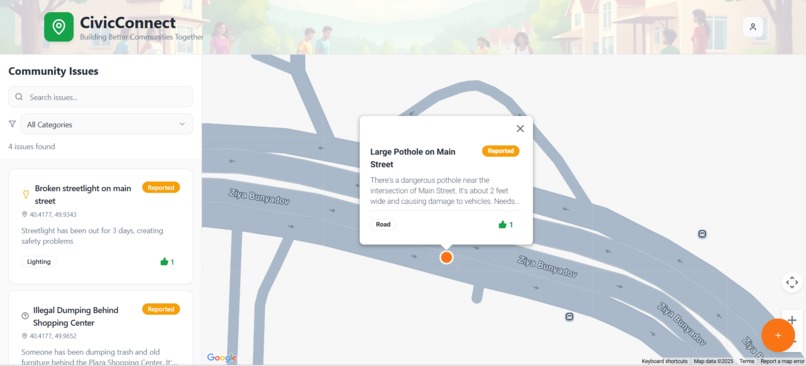Click the icon beside Illegal Dumping title
The width and height of the screenshot is (806, 366).
pos(25,316)
